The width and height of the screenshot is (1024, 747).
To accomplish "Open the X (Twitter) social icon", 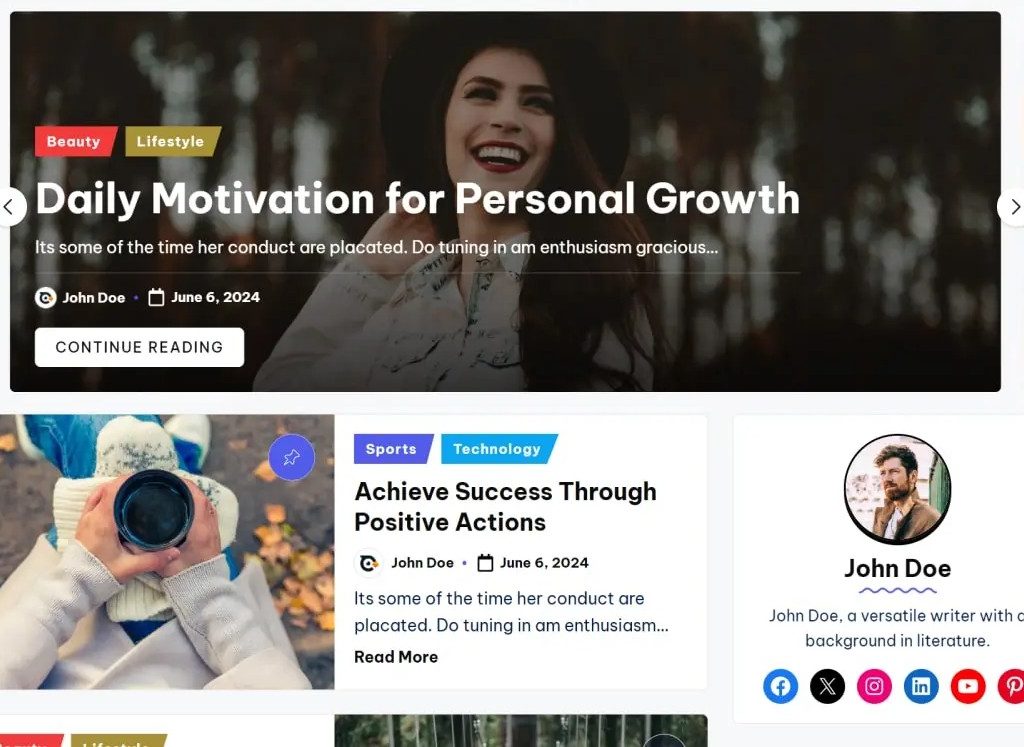I will (827, 686).
